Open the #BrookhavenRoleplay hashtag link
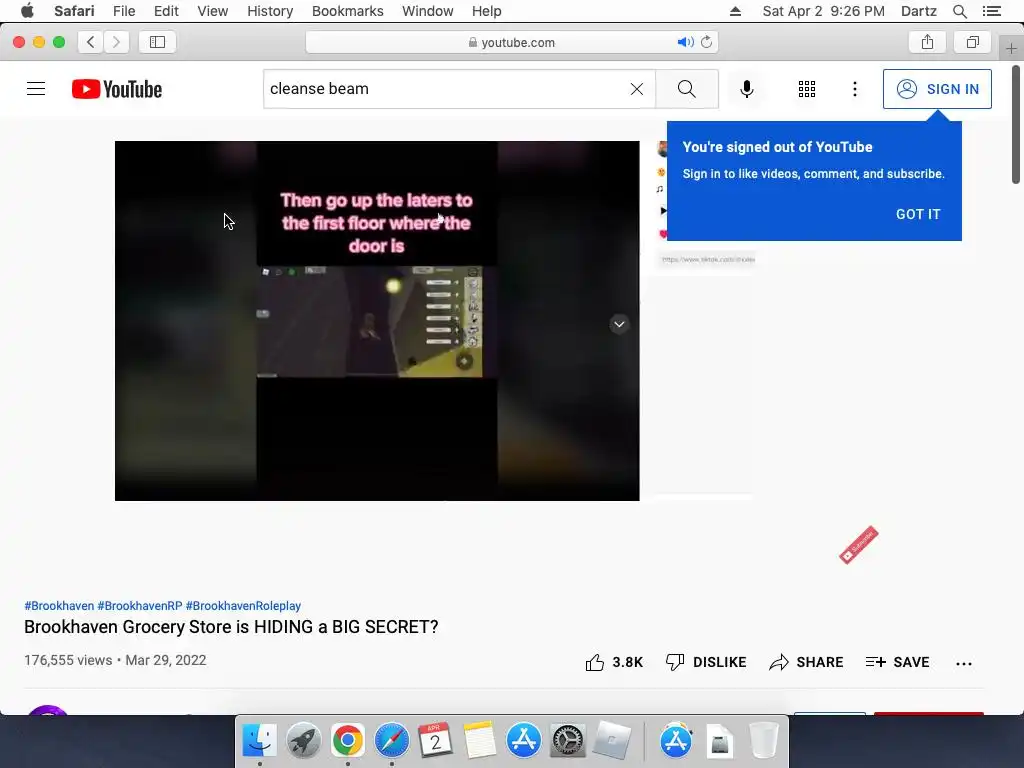The image size is (1024, 768). tap(243, 606)
